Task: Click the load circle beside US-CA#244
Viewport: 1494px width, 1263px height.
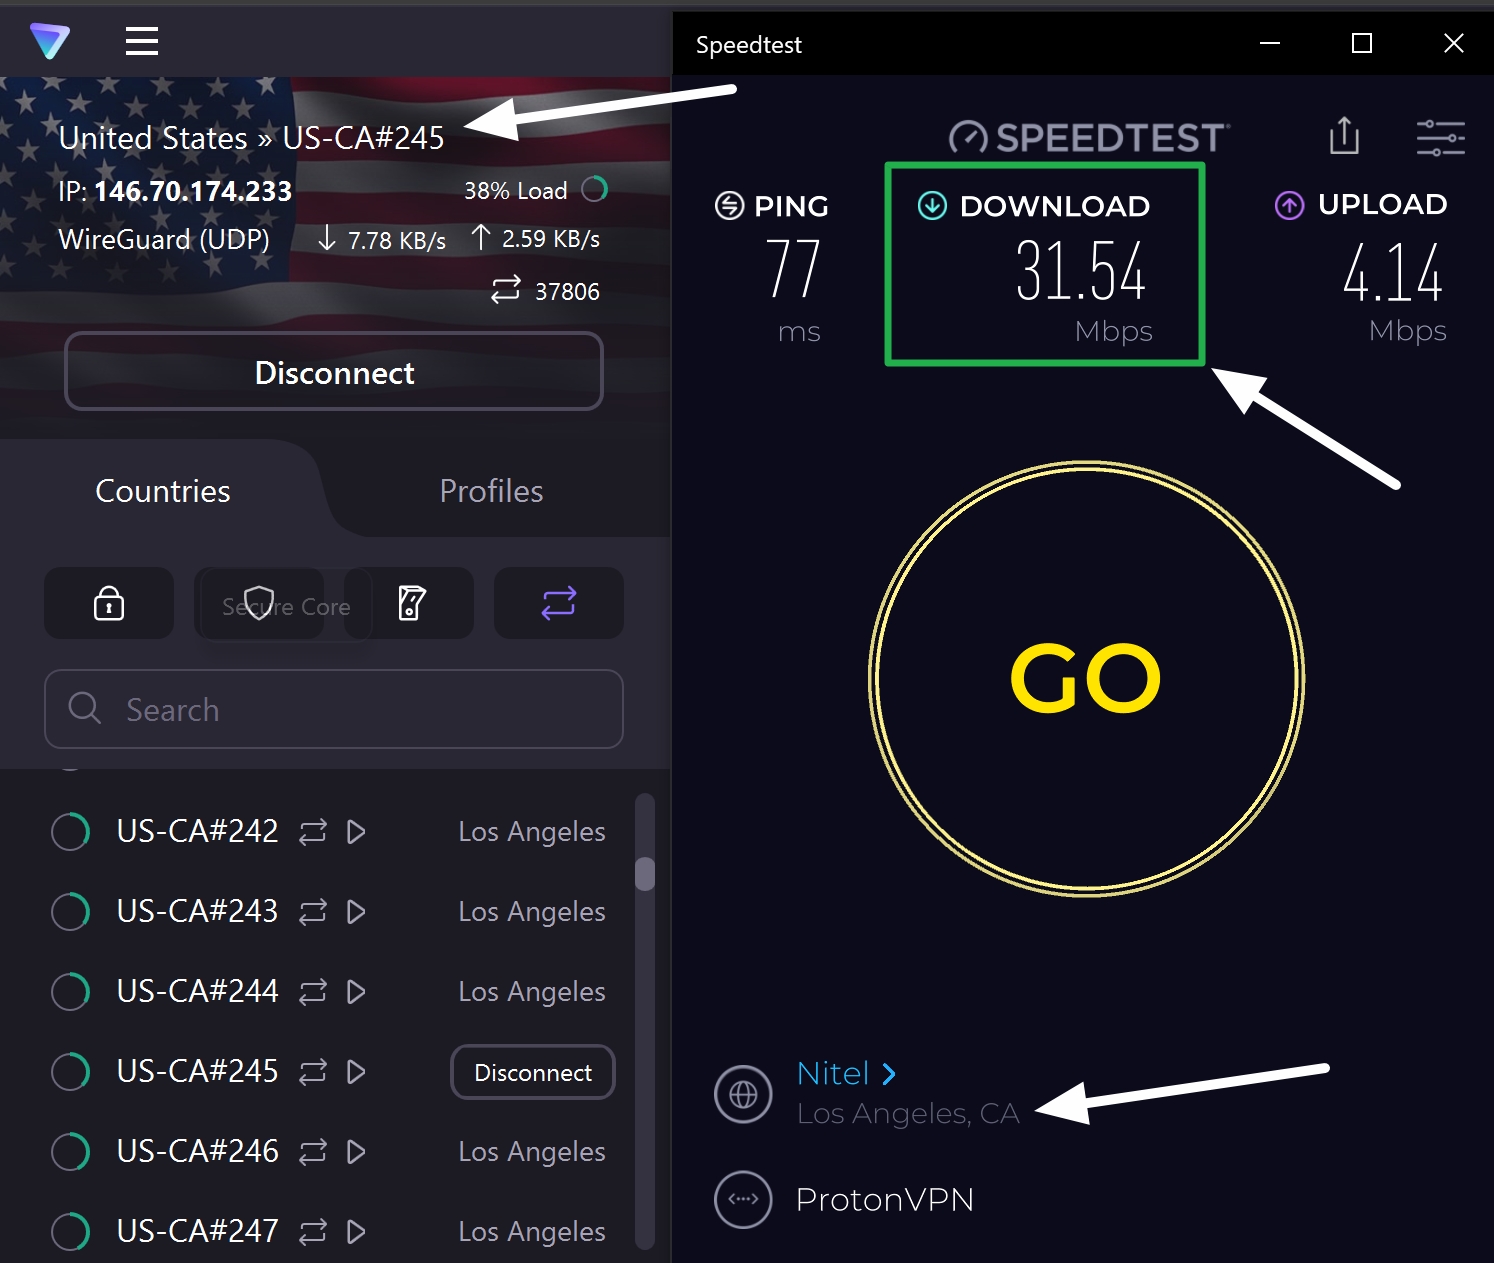Action: 70,991
